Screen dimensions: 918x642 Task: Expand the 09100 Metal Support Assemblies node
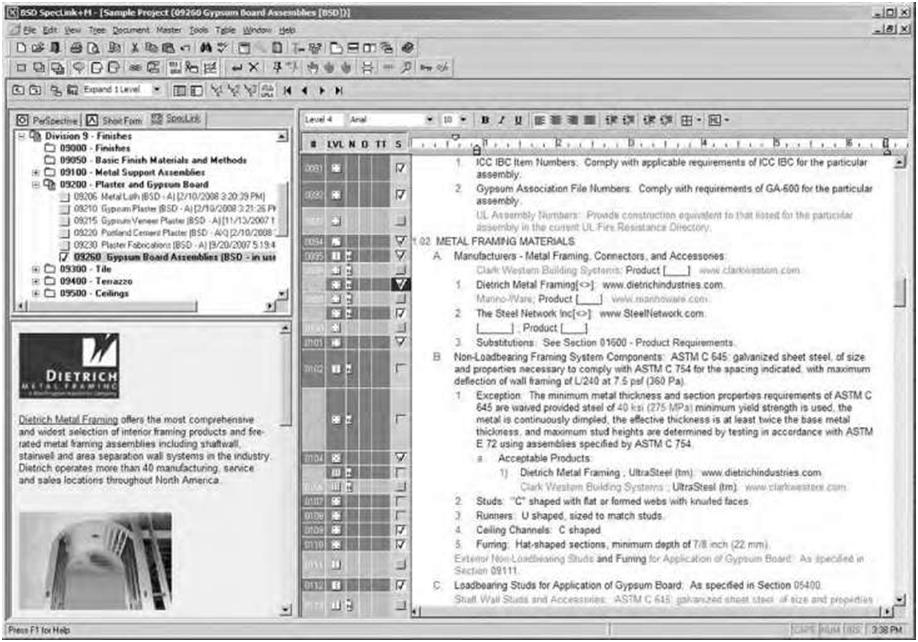pyautogui.click(x=36, y=172)
